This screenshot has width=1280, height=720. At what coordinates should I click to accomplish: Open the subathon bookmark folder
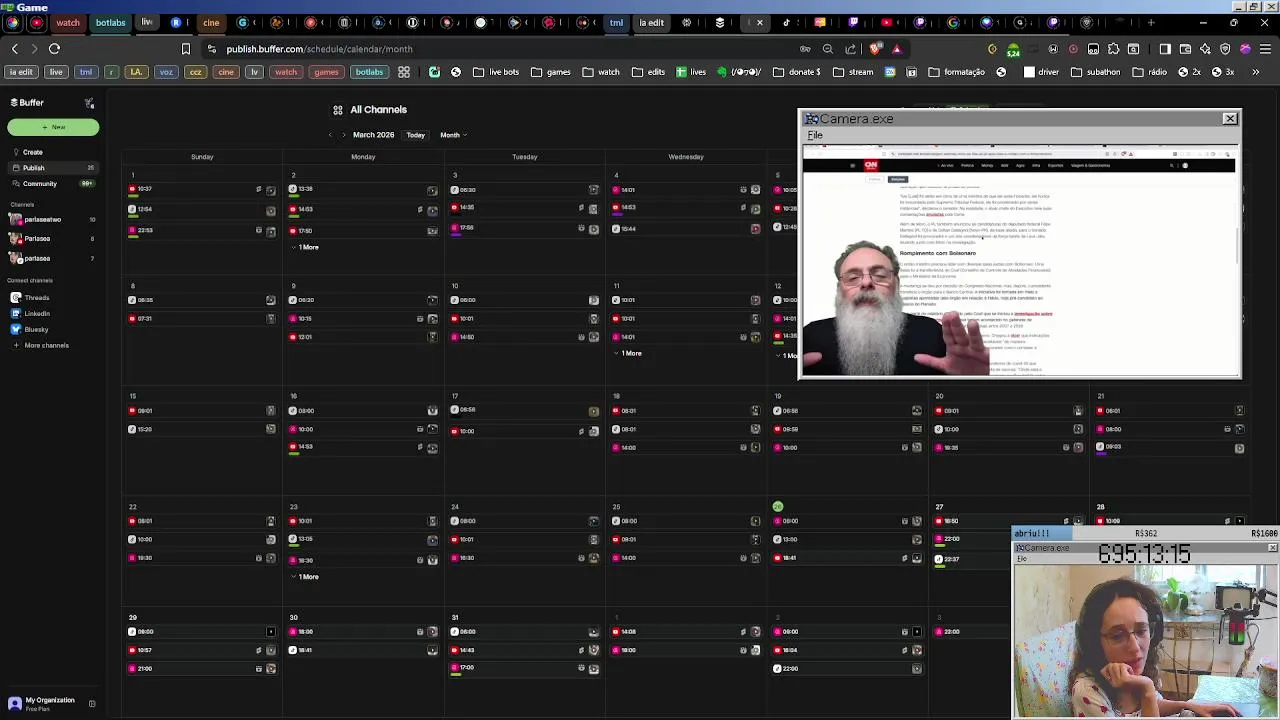click(1095, 72)
